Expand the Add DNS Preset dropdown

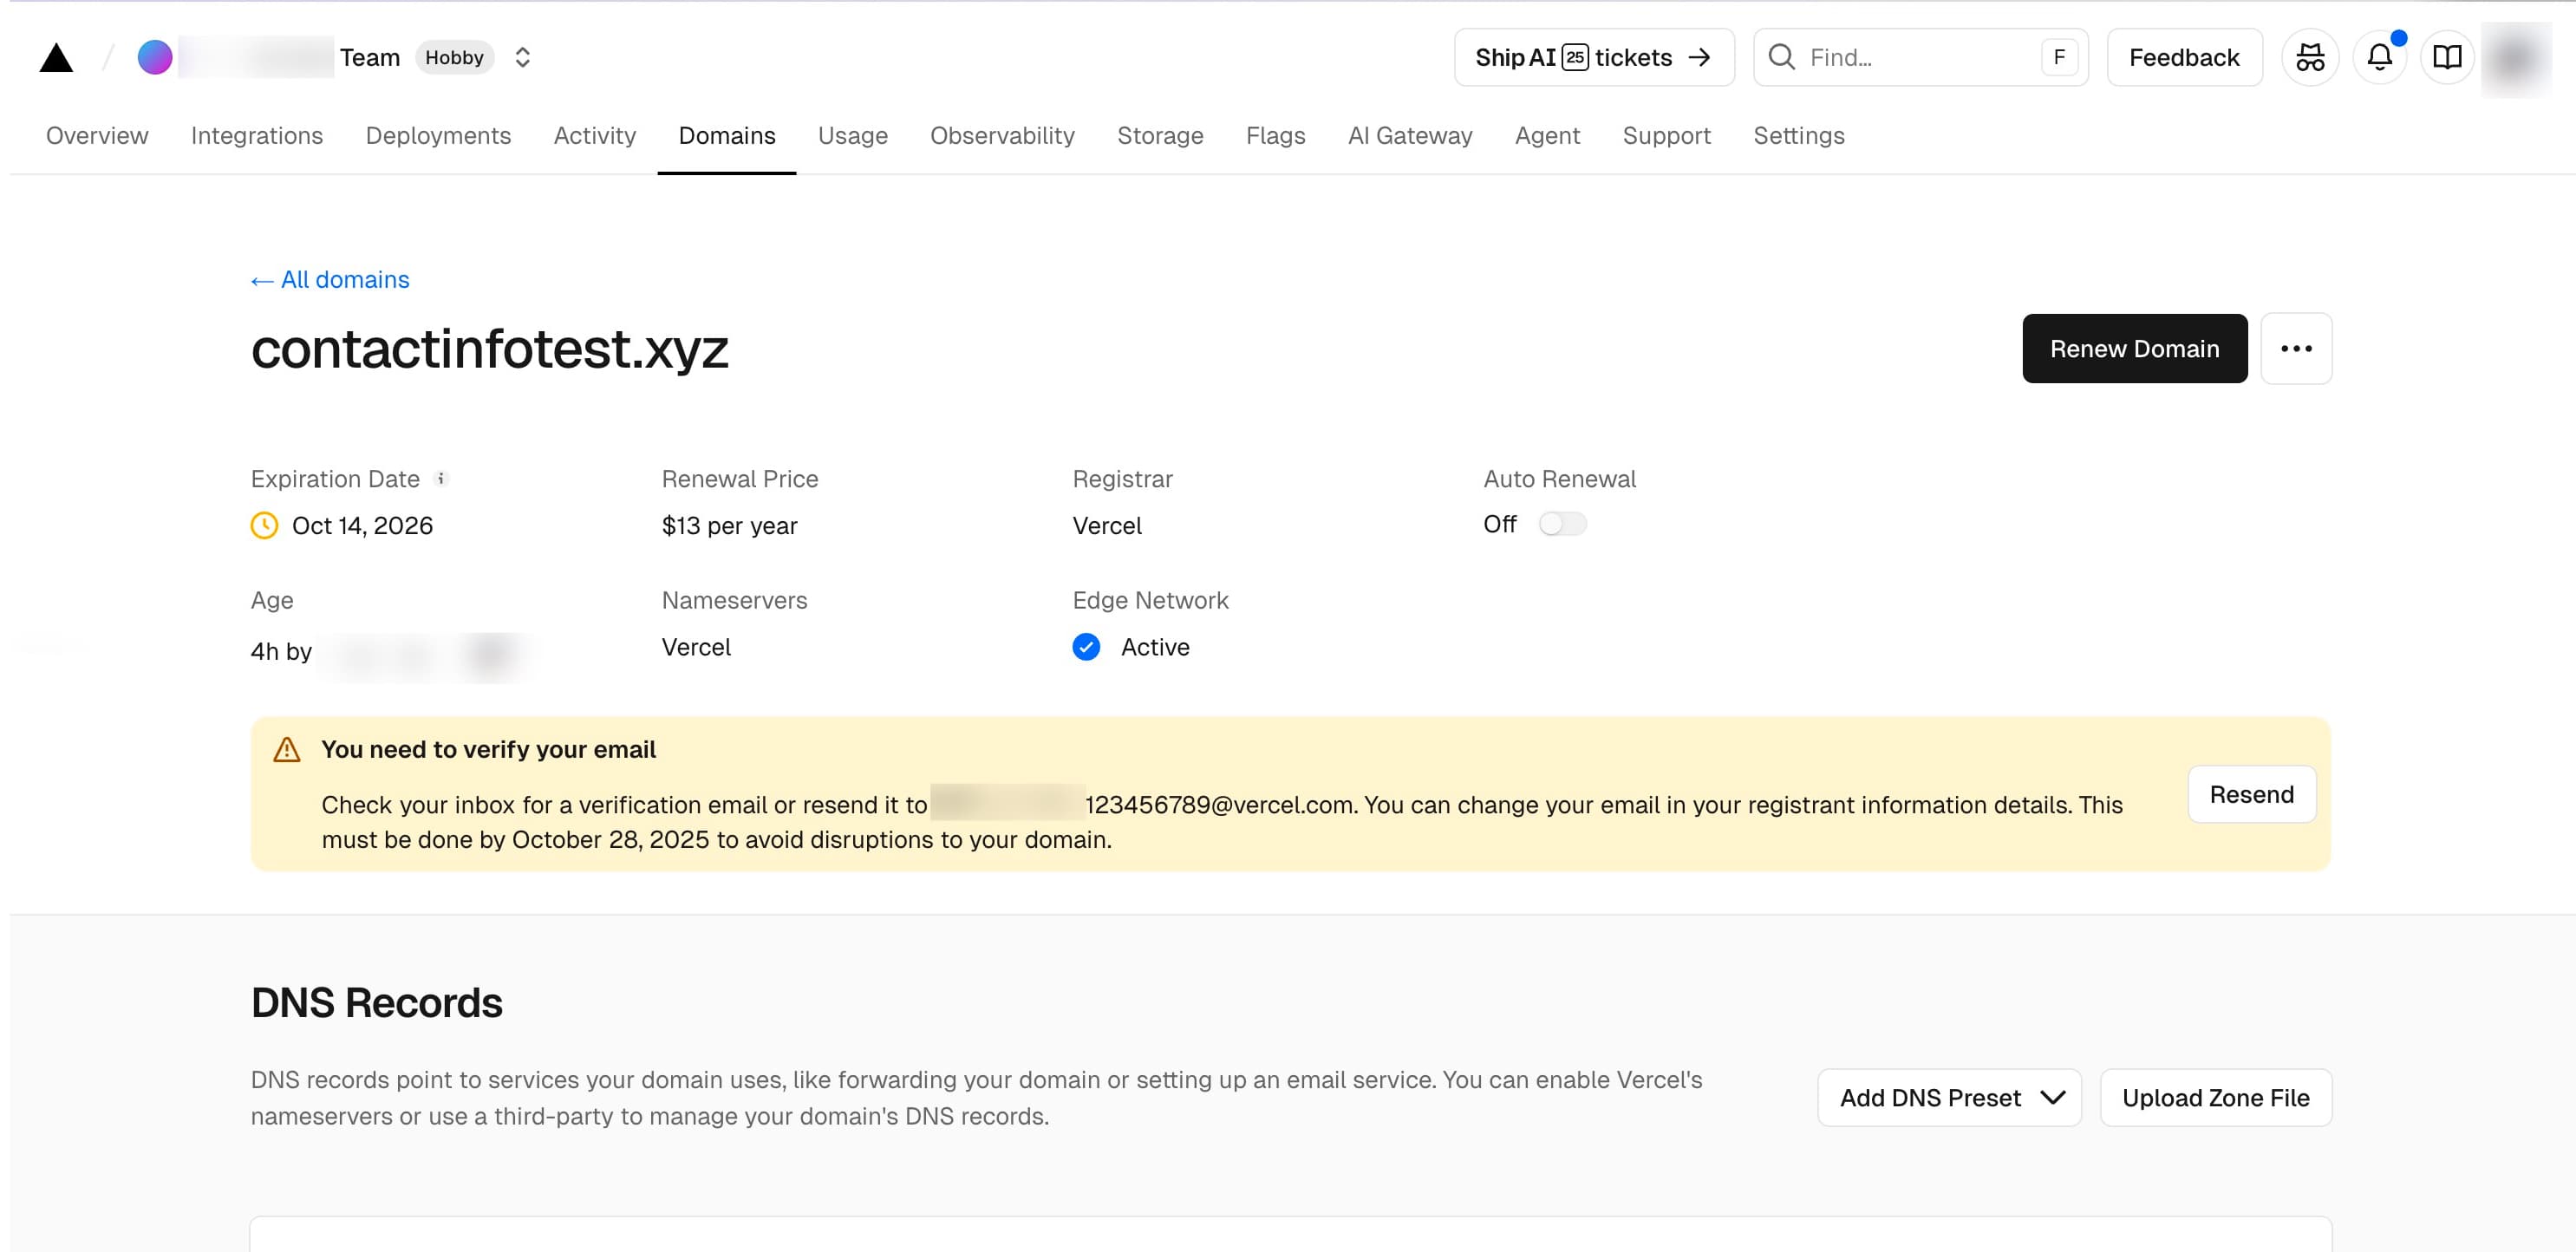pos(1948,1097)
